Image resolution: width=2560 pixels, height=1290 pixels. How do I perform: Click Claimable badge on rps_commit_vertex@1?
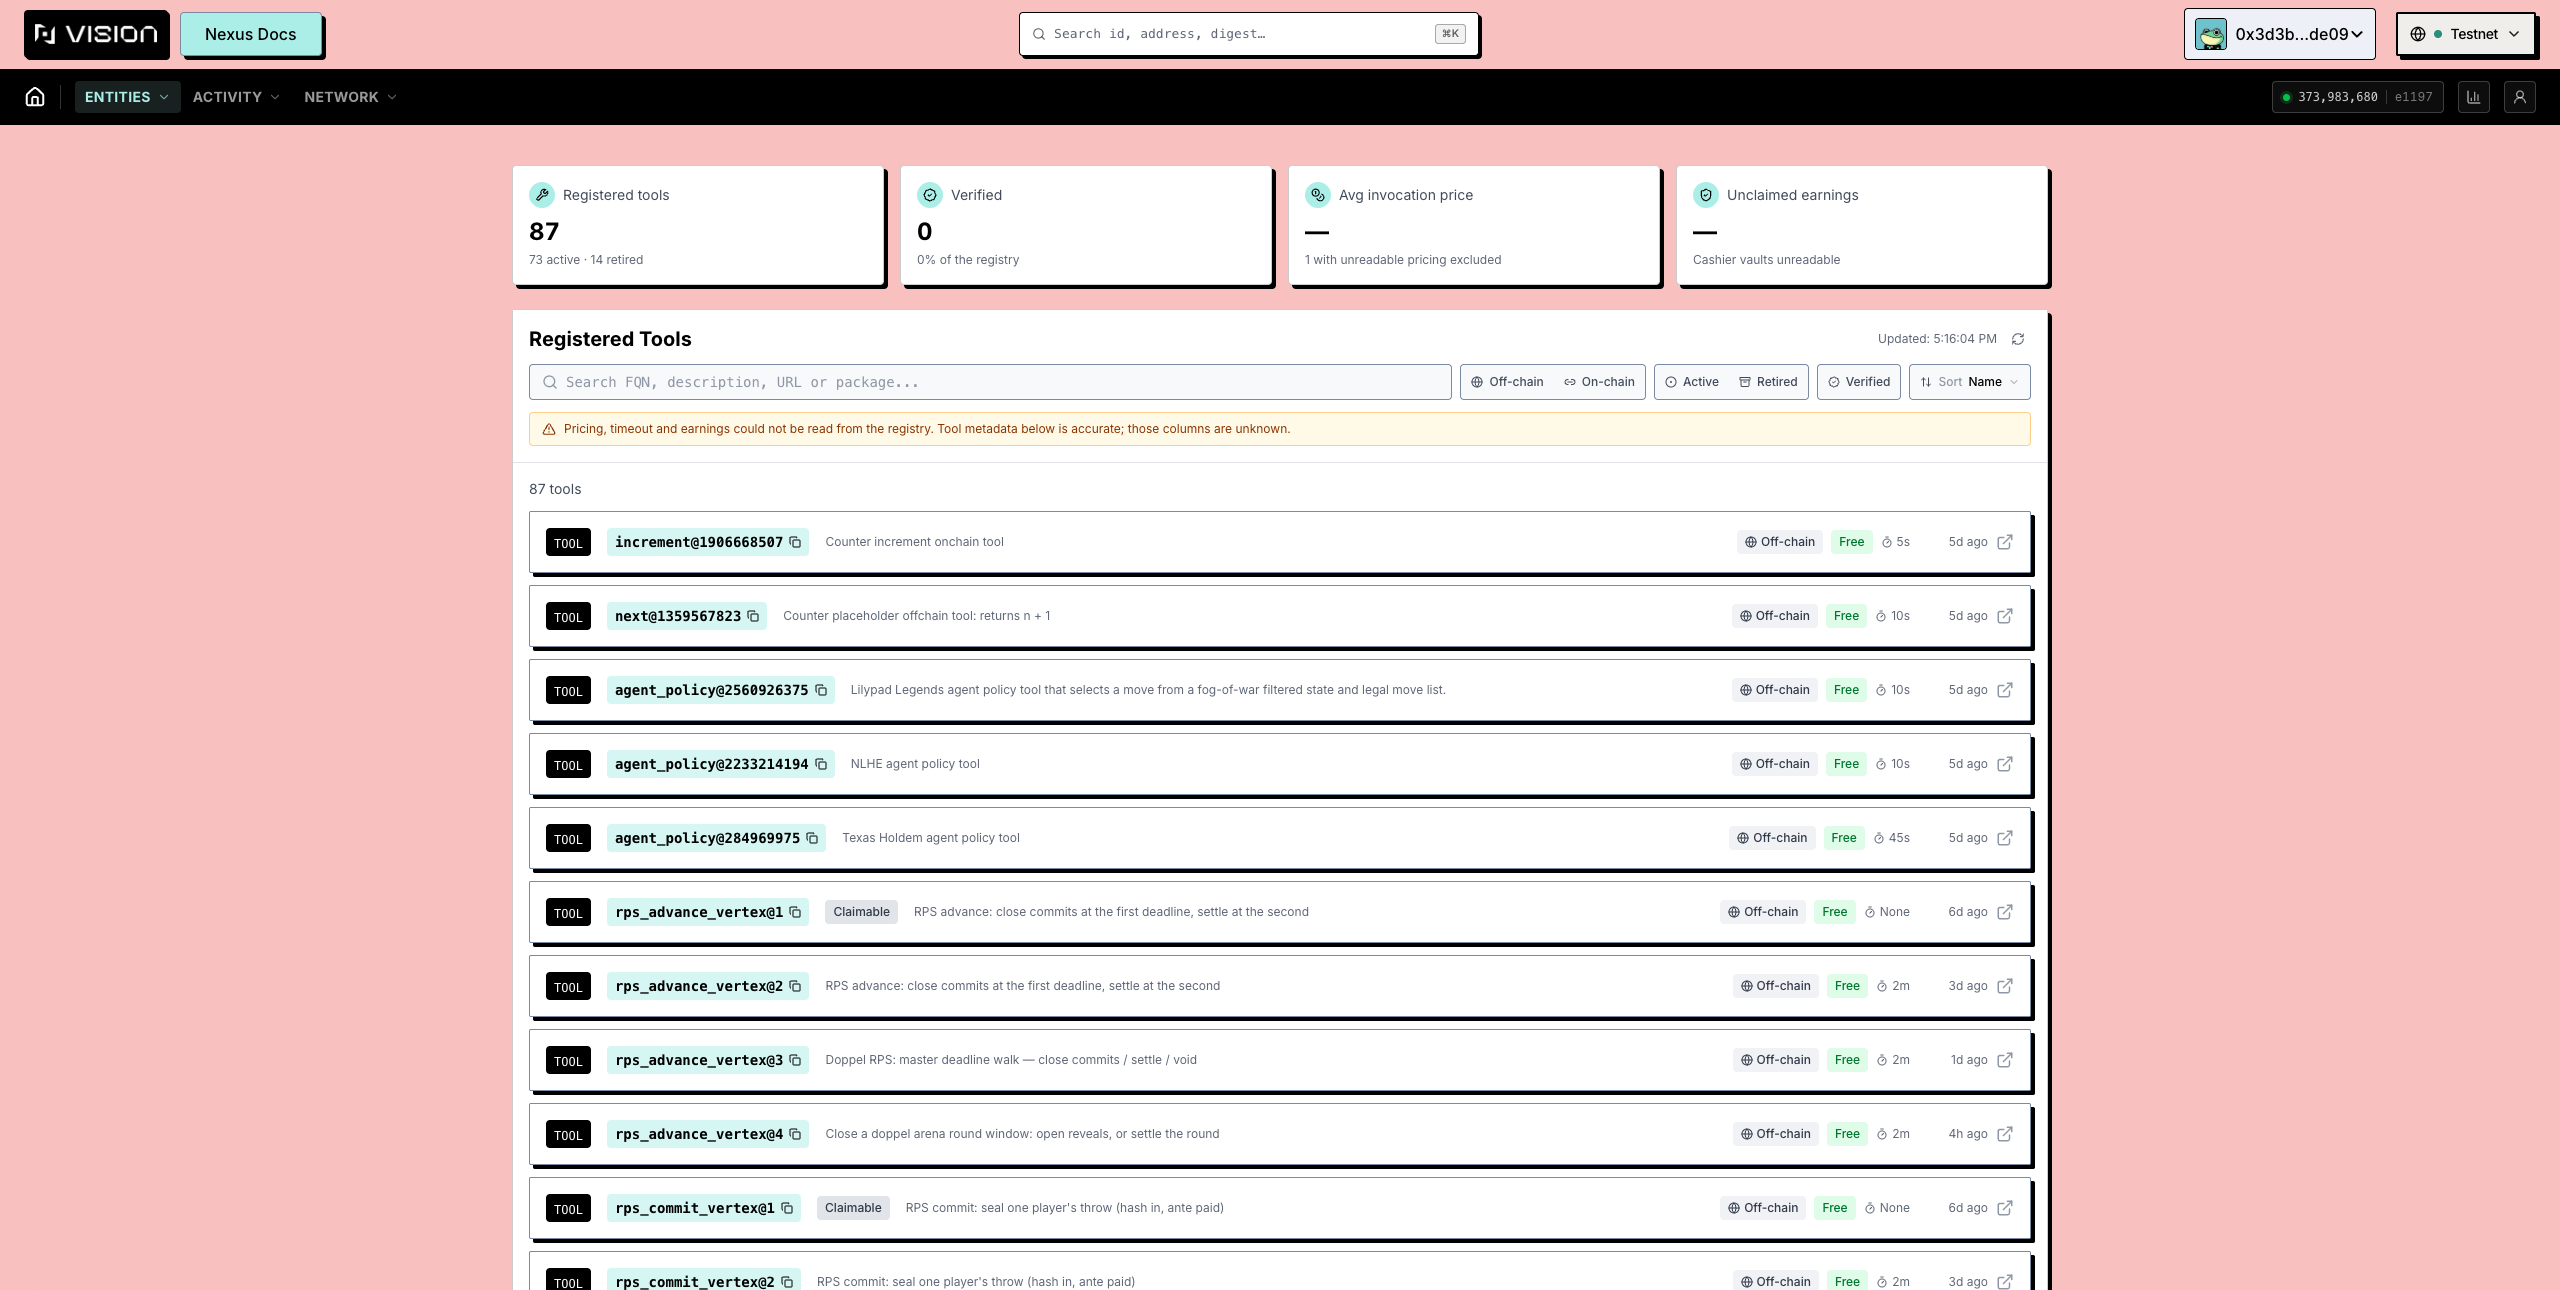pyautogui.click(x=853, y=1208)
